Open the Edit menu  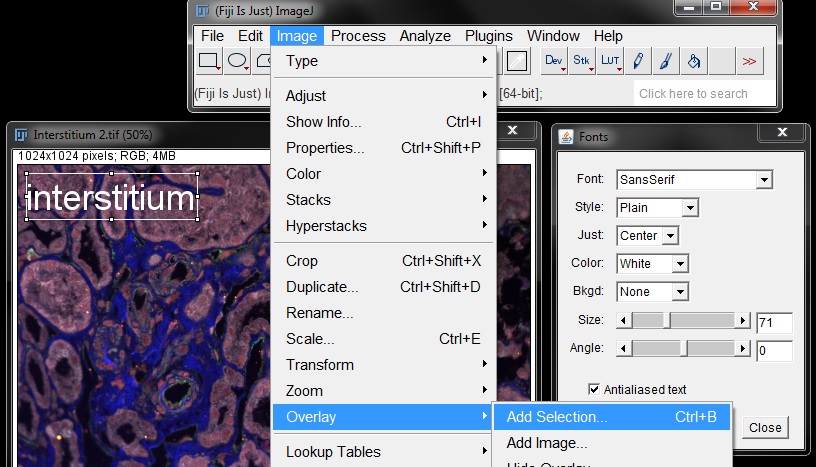pyautogui.click(x=250, y=36)
